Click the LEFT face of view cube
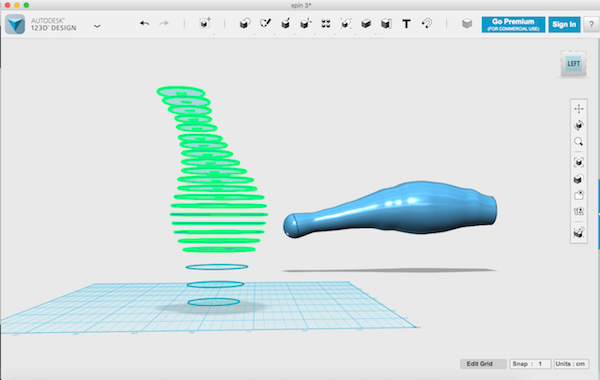The height and width of the screenshot is (380, 600). pos(573,64)
